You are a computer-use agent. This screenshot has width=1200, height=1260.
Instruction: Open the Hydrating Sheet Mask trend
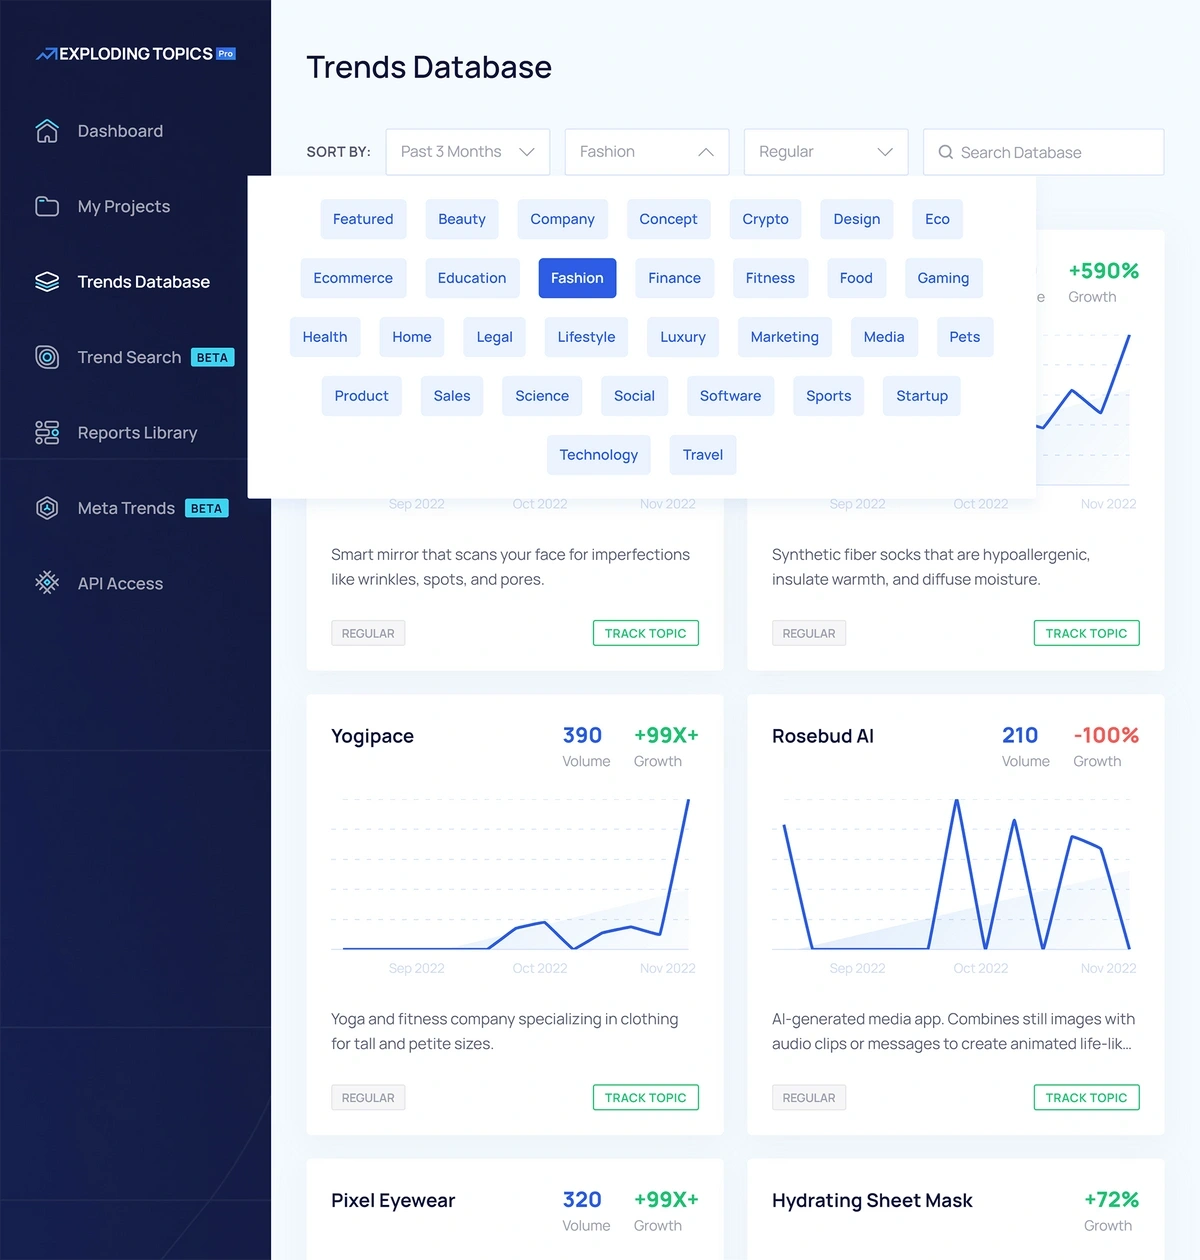872,1200
